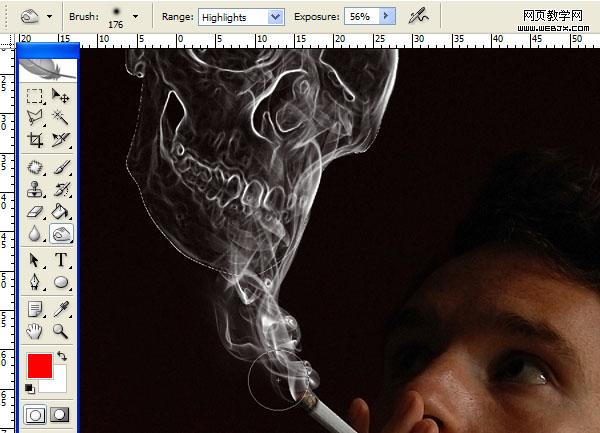Screen dimensions: 600x433
Task: Choose the Polygonal Lasso tool
Action: (34, 117)
